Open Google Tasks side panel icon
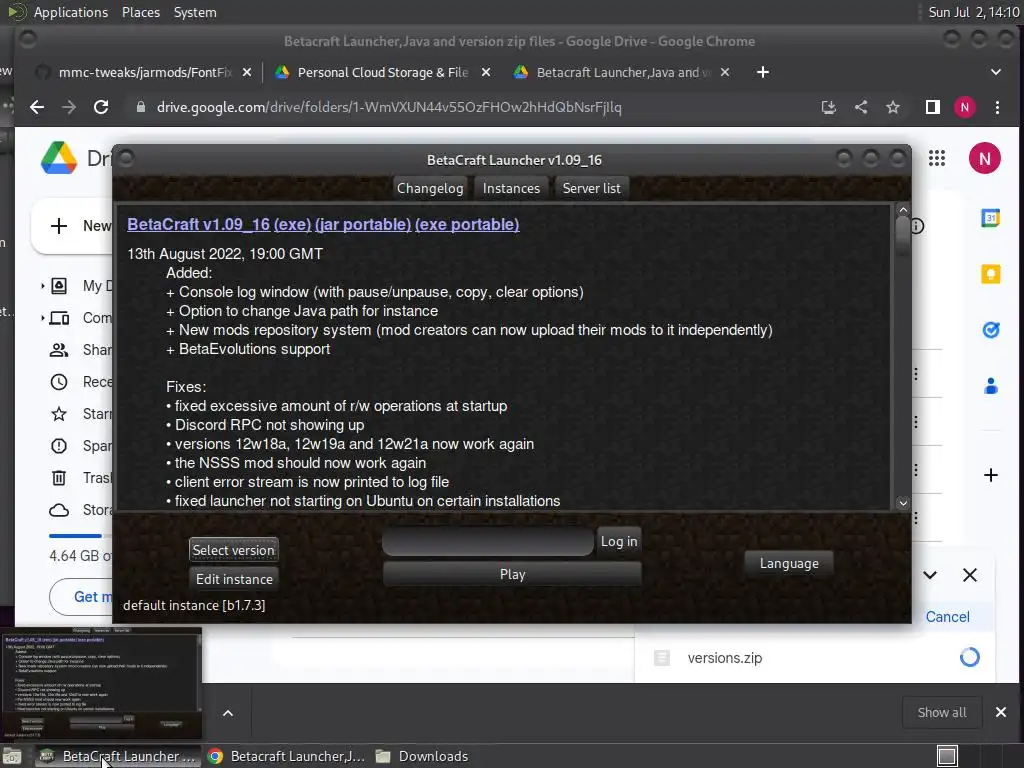1024x768 pixels. [x=991, y=330]
